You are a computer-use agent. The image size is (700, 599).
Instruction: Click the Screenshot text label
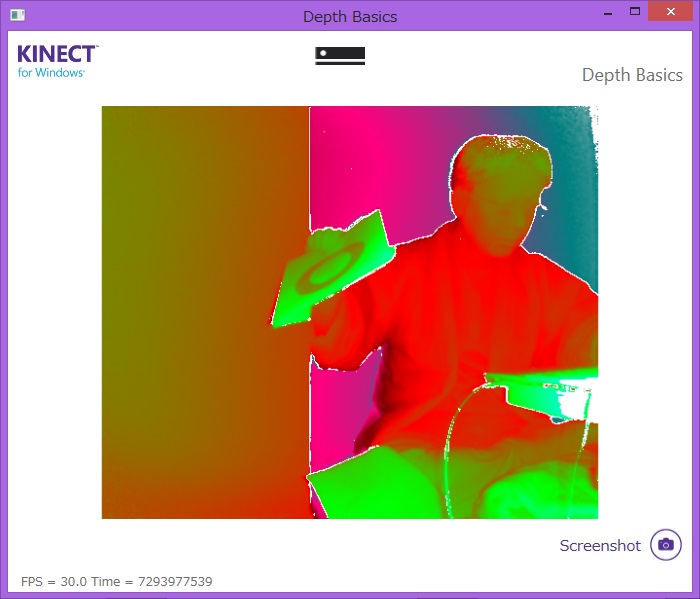pos(600,545)
